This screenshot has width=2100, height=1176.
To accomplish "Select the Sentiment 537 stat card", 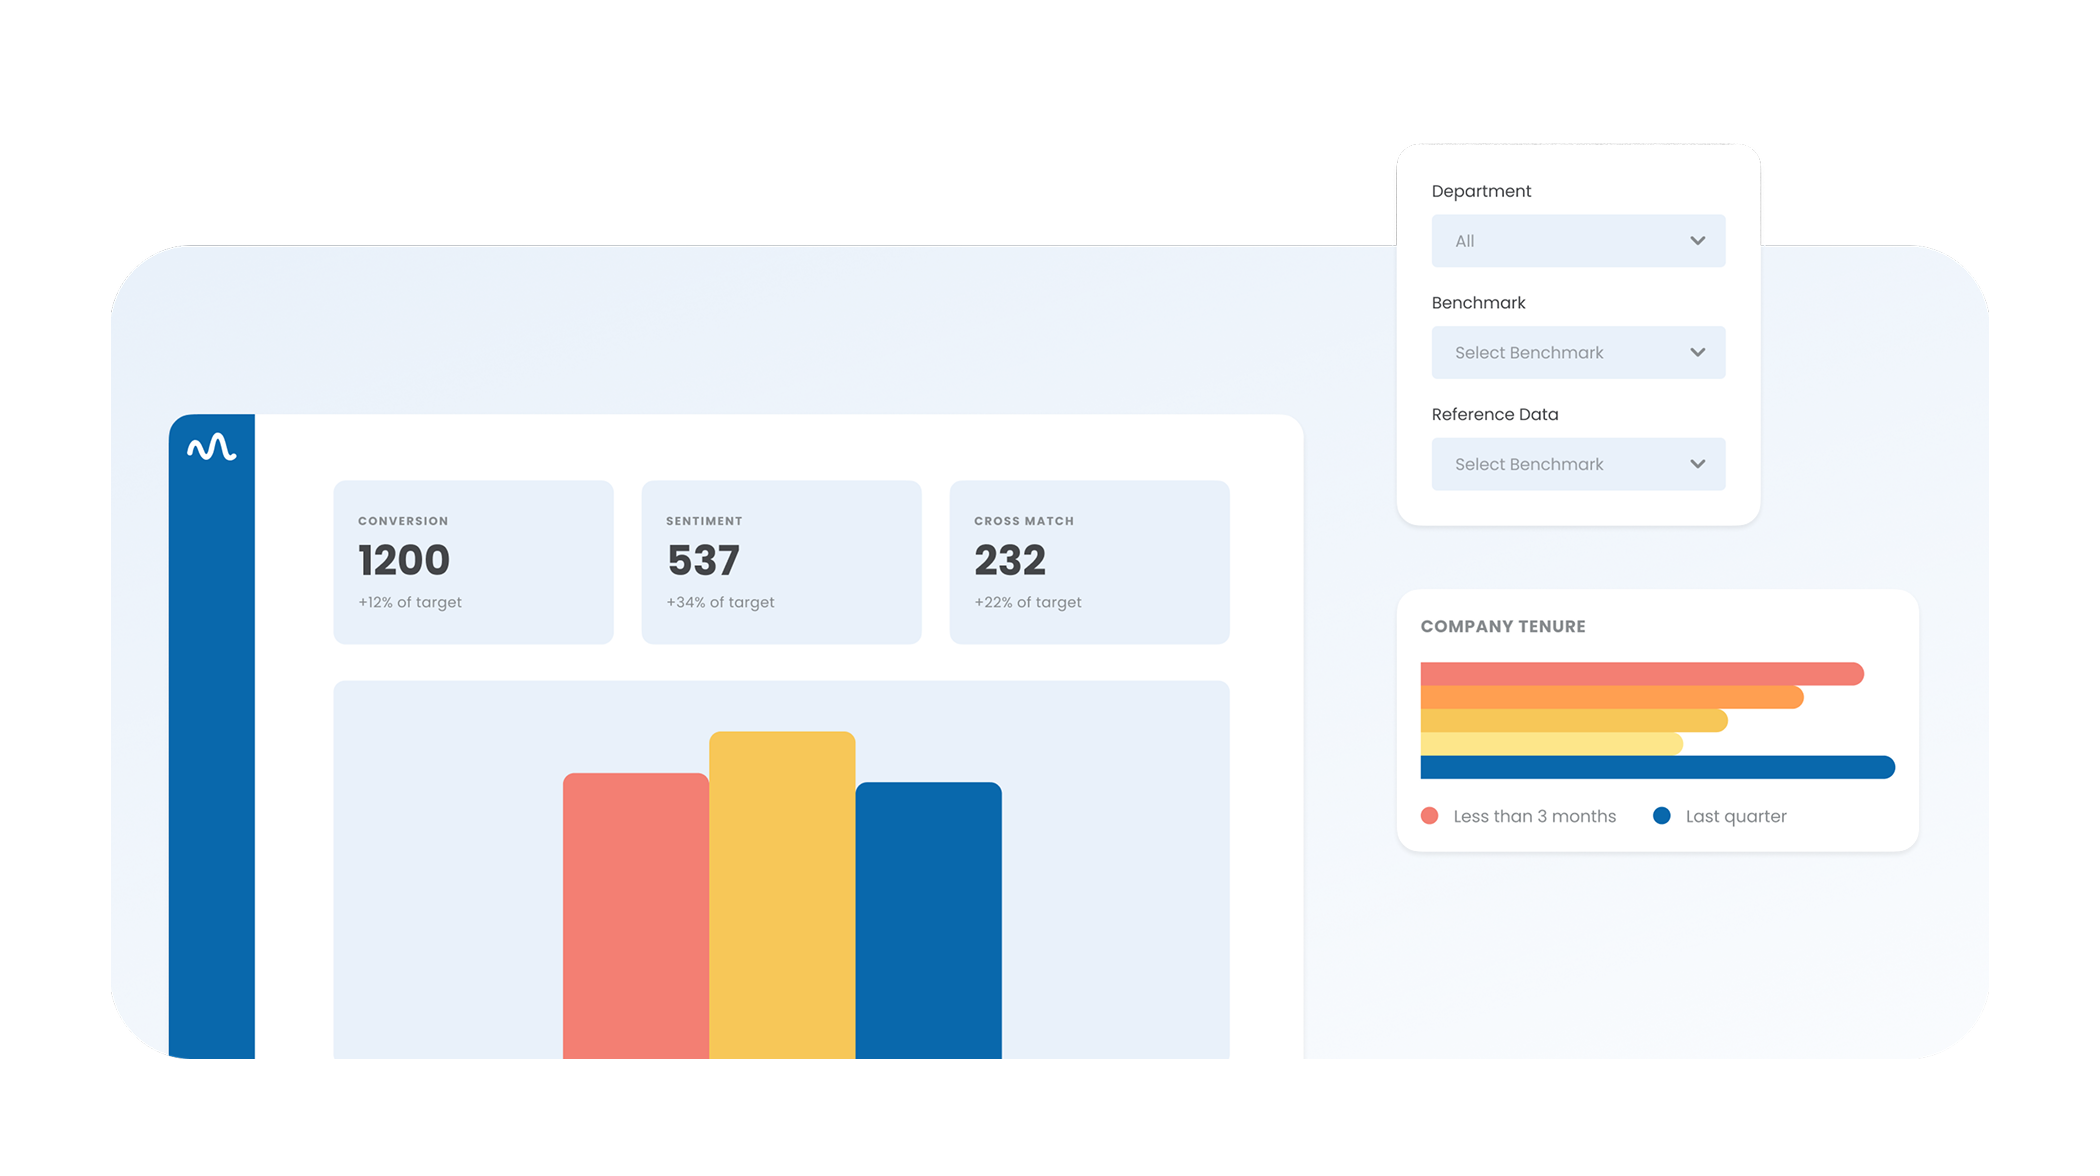I will pos(781,562).
